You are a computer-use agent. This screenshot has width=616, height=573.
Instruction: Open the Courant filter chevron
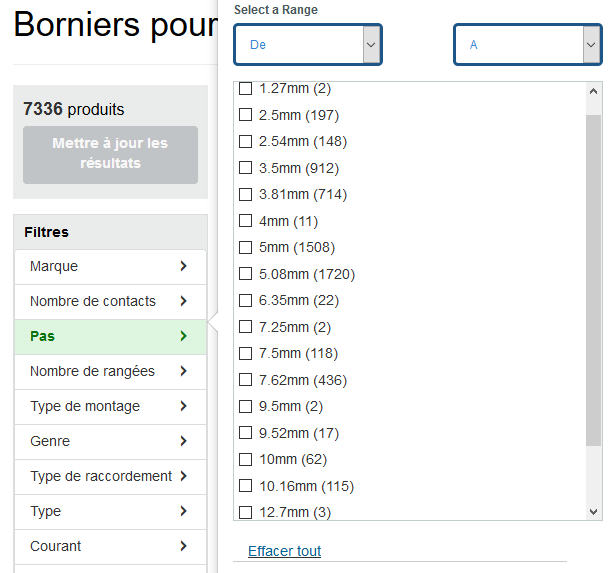[183, 546]
